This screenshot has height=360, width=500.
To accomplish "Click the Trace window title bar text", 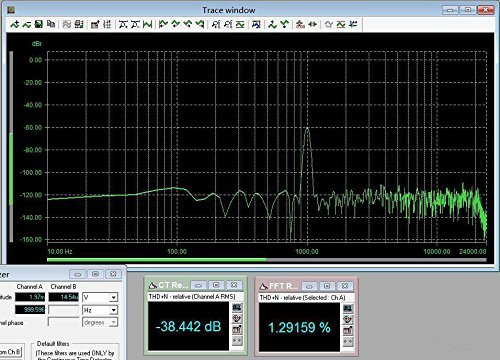I will click(x=229, y=10).
